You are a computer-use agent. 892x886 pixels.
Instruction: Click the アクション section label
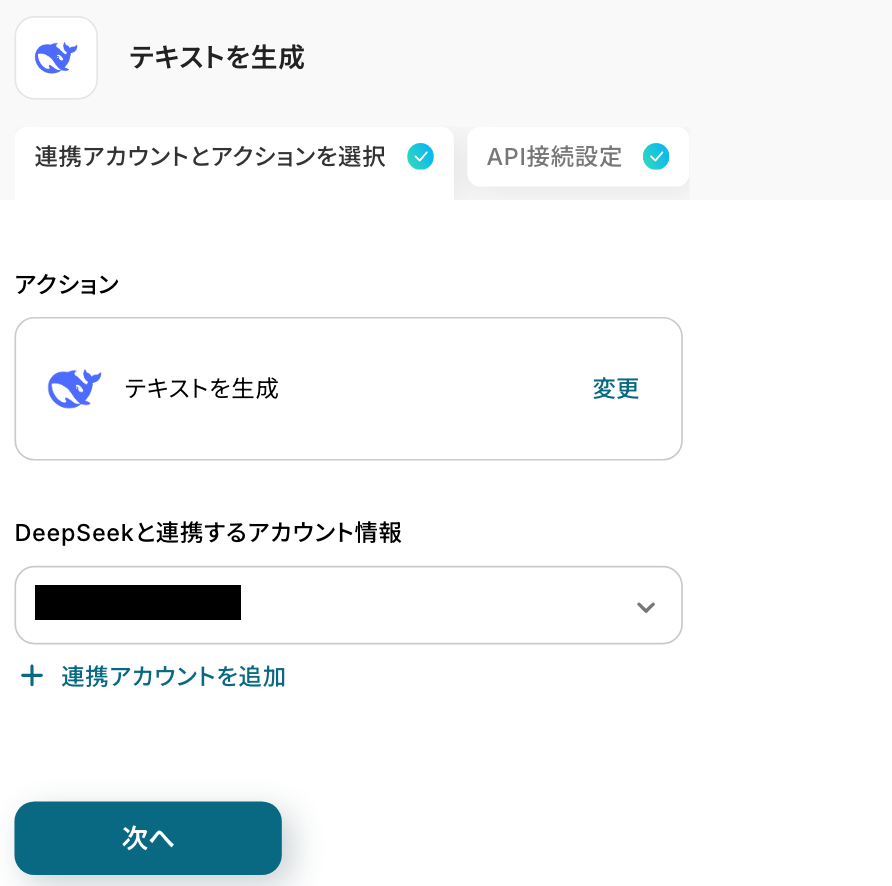(67, 285)
